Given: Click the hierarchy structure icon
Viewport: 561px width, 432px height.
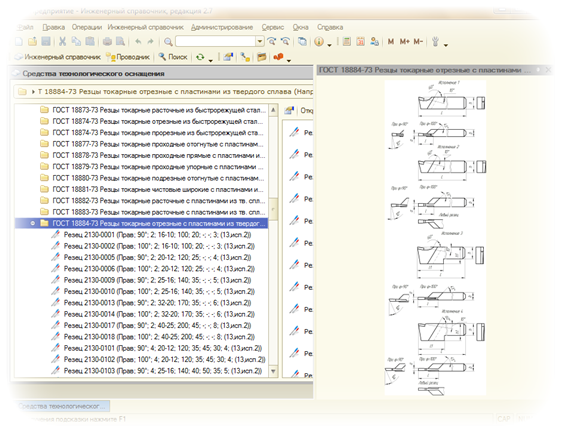Looking at the screenshot, I should click(245, 57).
